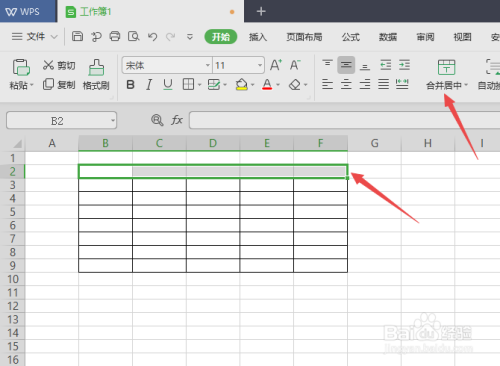Toggle Italic formatting

pyautogui.click(x=149, y=85)
